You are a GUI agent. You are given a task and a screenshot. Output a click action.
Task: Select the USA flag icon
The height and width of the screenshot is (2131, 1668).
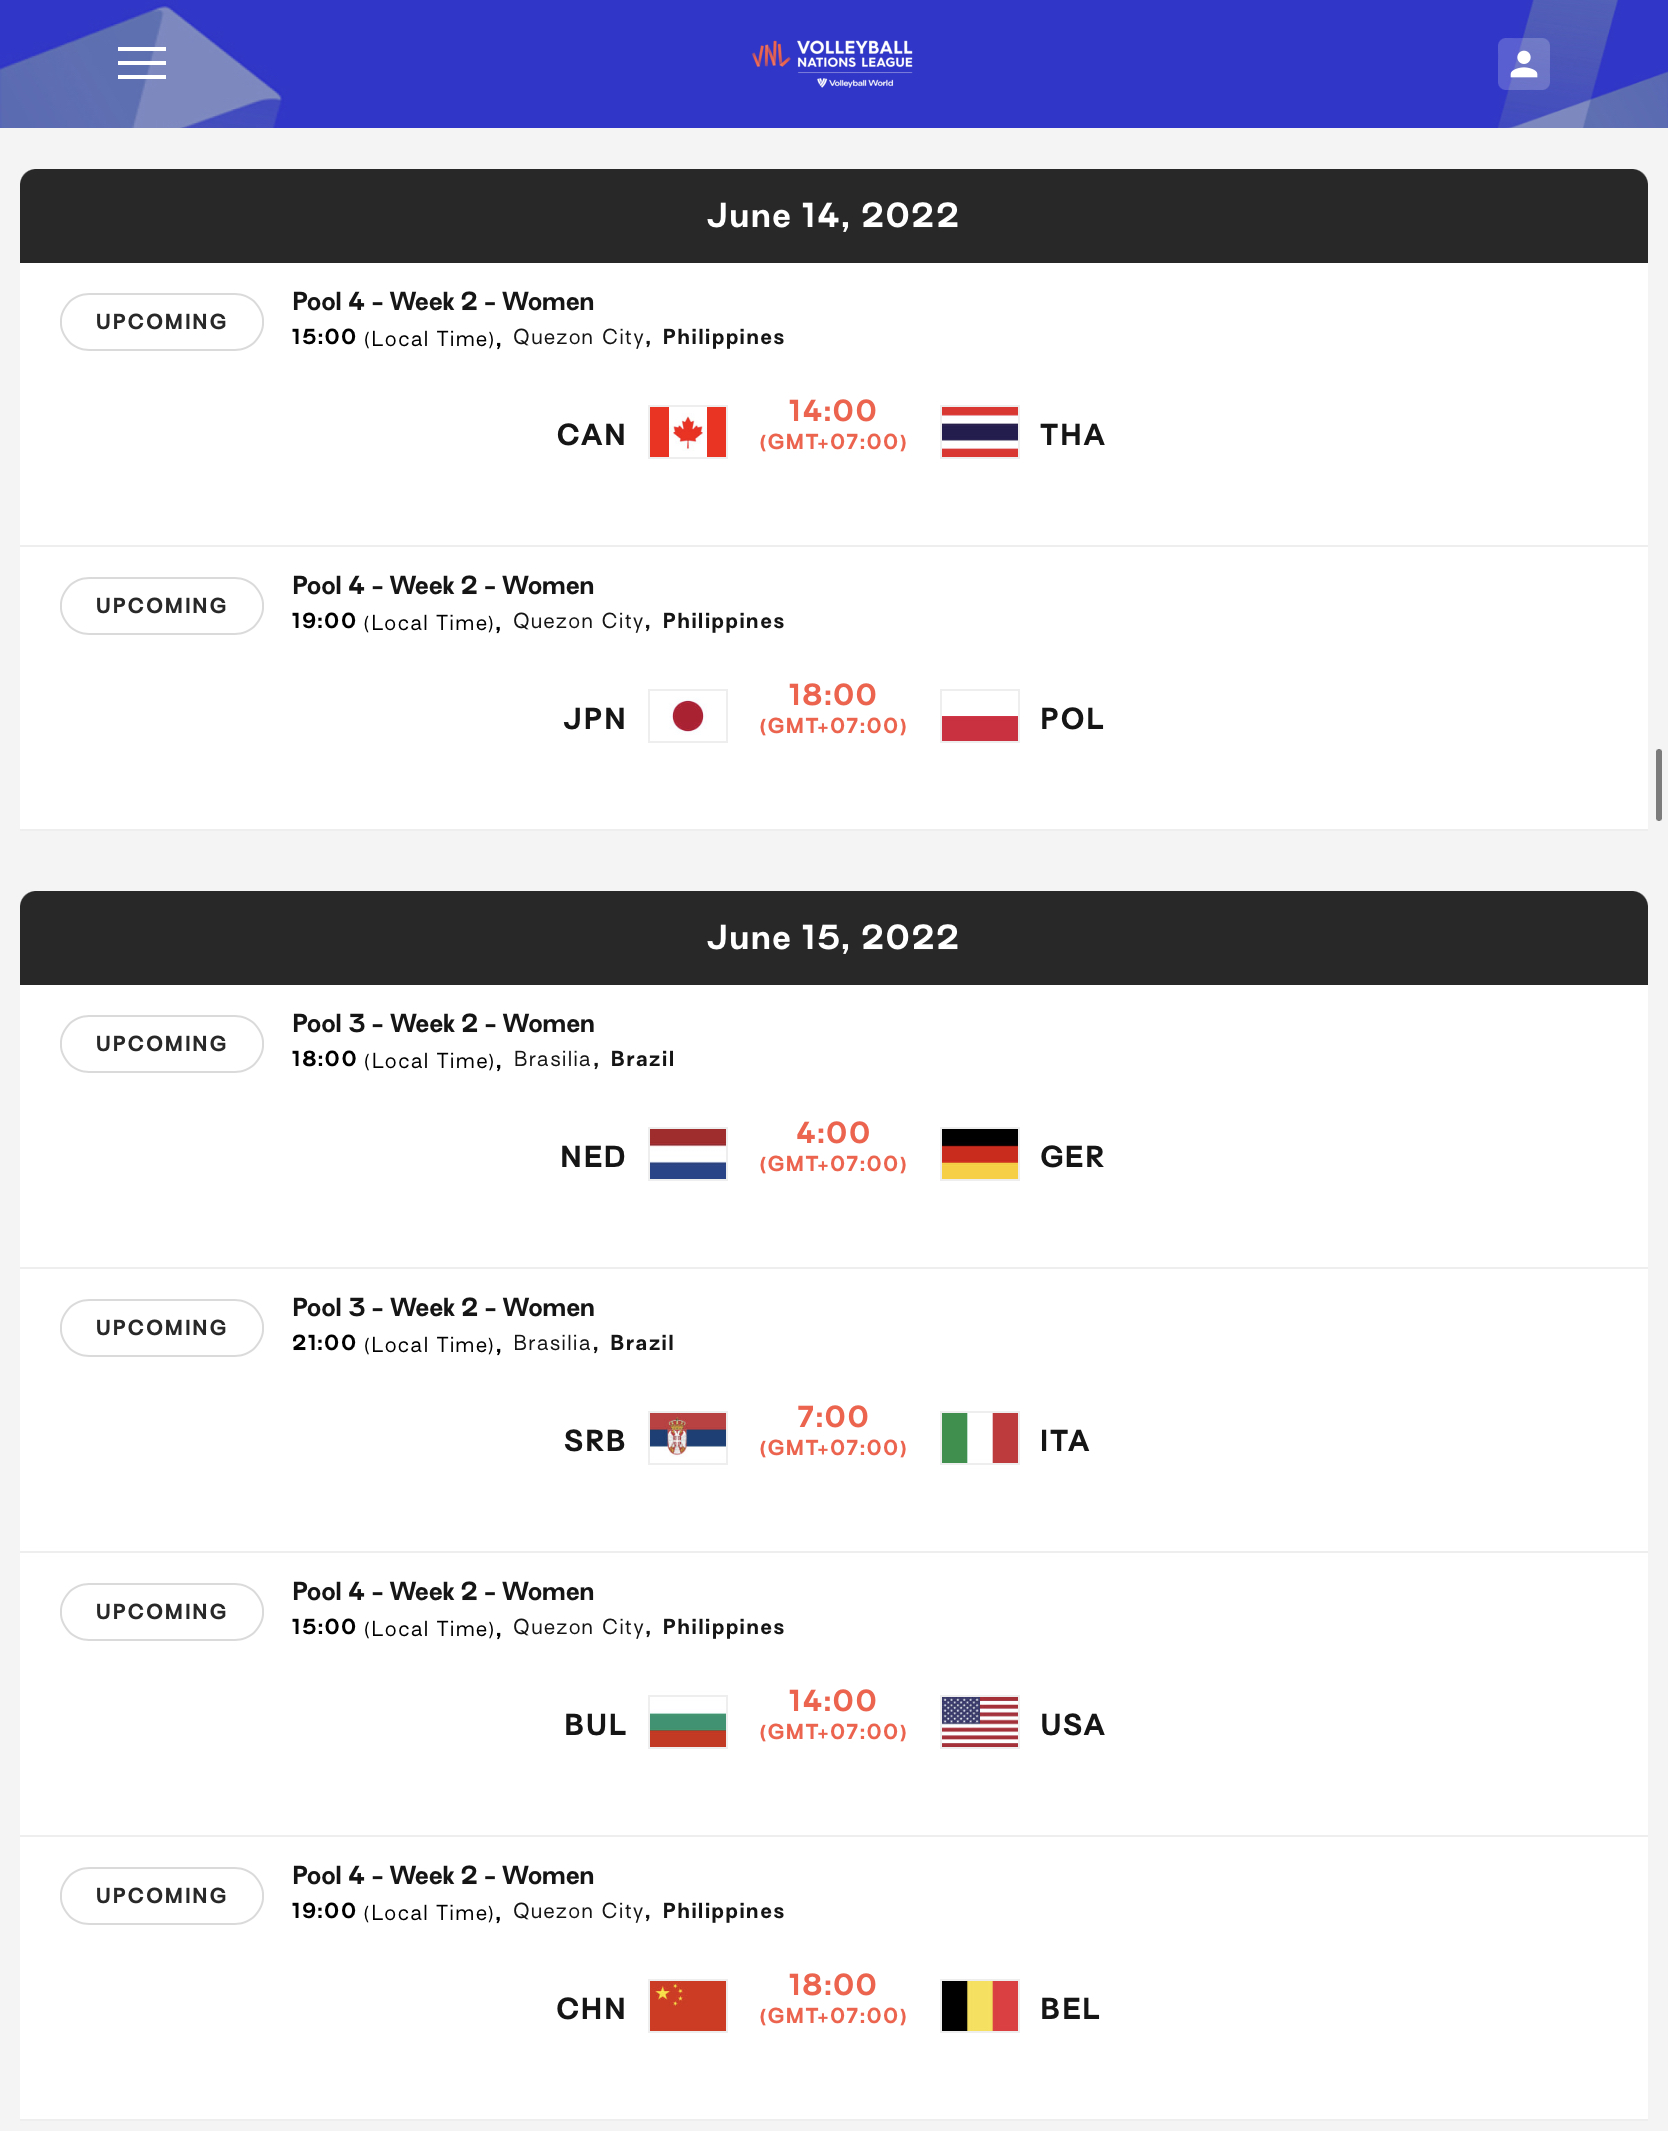980,1722
